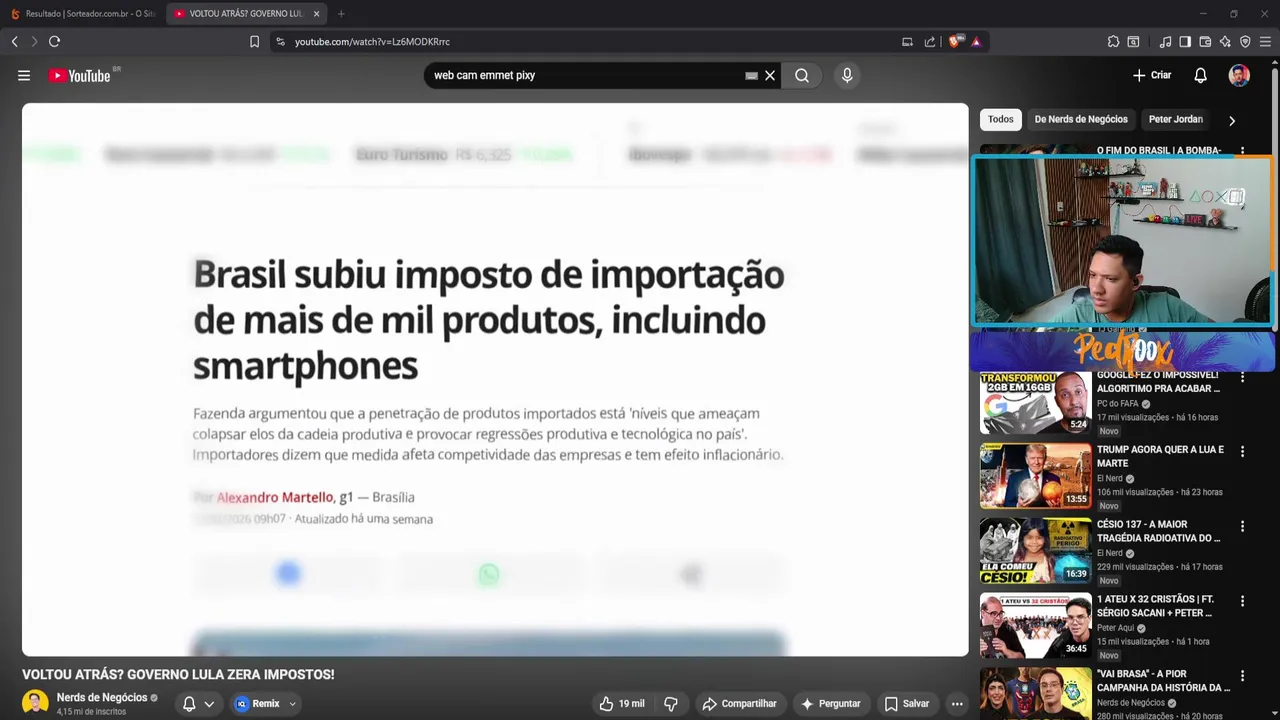Click the search magnifier button
1280x720 pixels.
pos(802,75)
